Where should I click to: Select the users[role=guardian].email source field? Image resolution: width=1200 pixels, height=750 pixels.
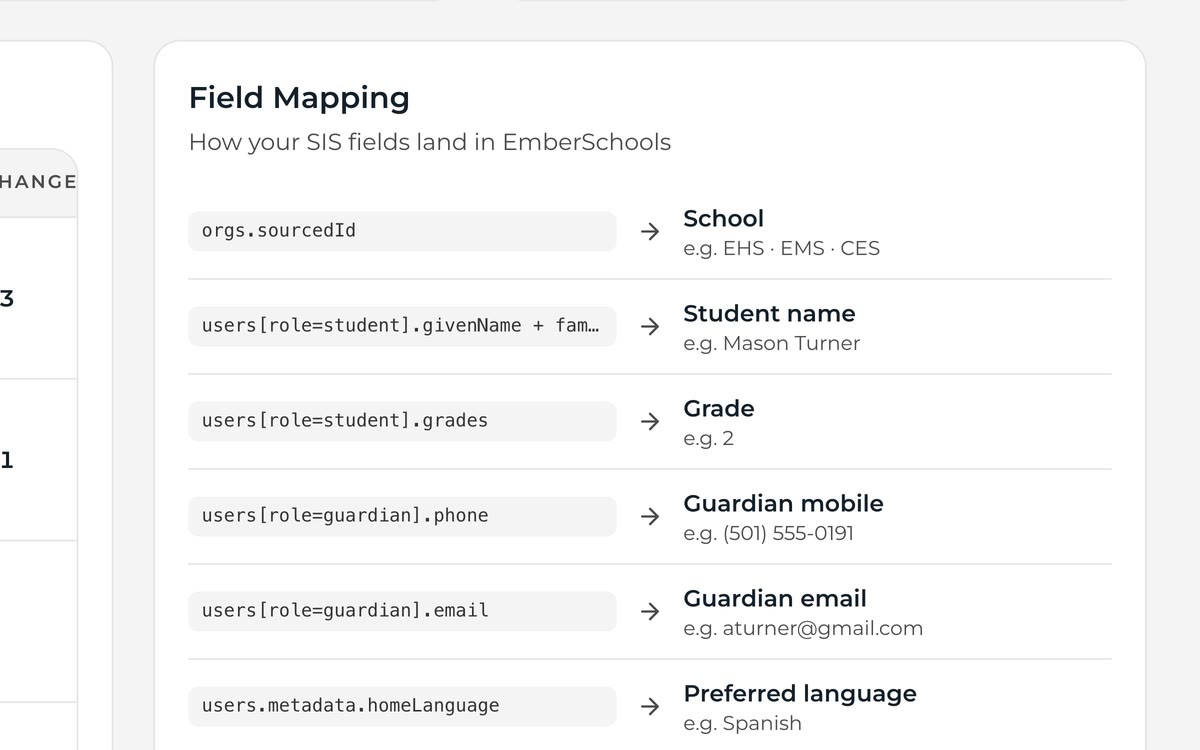(x=402, y=611)
